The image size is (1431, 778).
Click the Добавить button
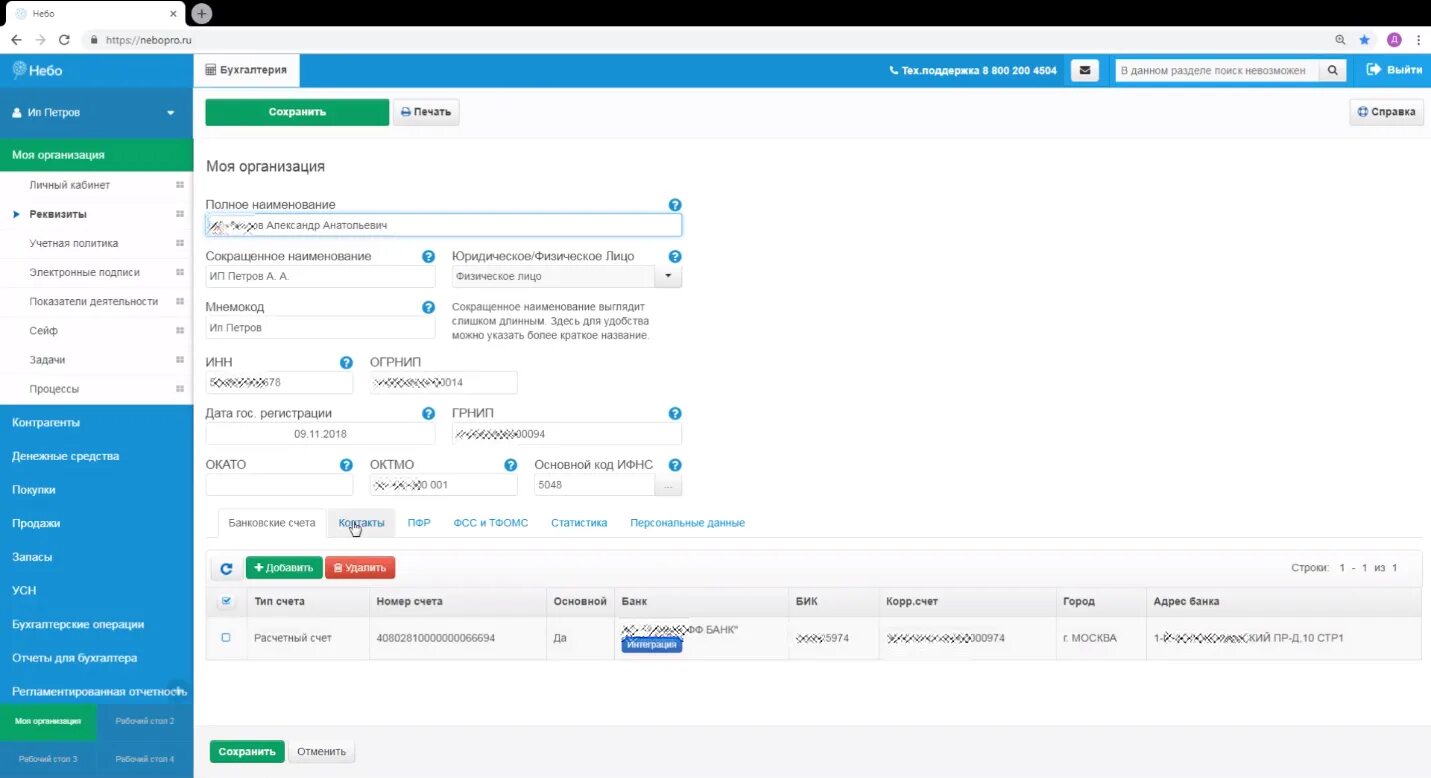[284, 568]
